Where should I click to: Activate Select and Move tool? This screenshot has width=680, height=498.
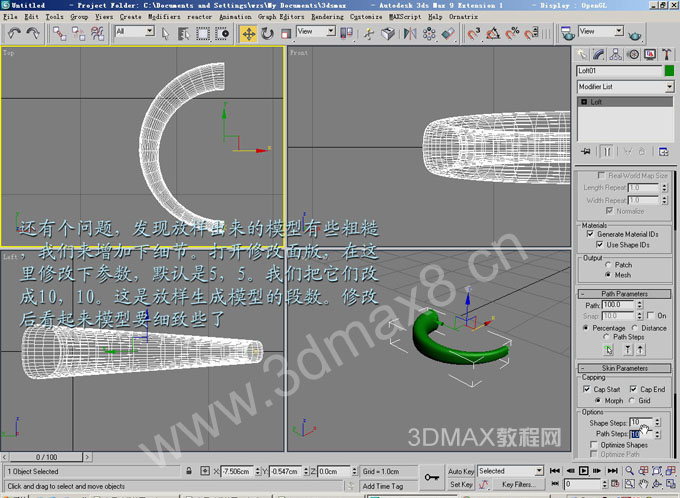click(248, 33)
